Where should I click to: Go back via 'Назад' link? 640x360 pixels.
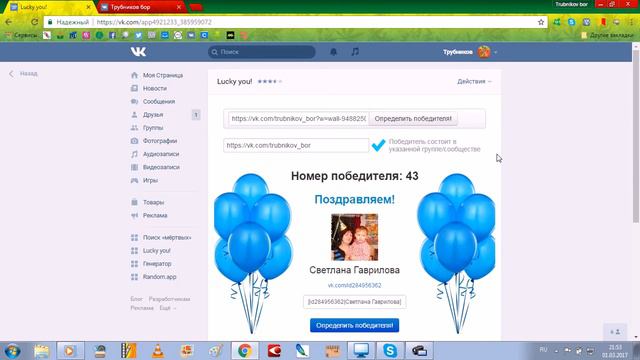pyautogui.click(x=24, y=73)
